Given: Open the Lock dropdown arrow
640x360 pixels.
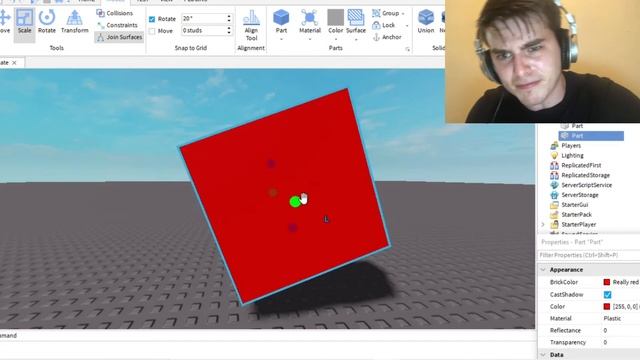Looking at the screenshot, I should 407,25.
